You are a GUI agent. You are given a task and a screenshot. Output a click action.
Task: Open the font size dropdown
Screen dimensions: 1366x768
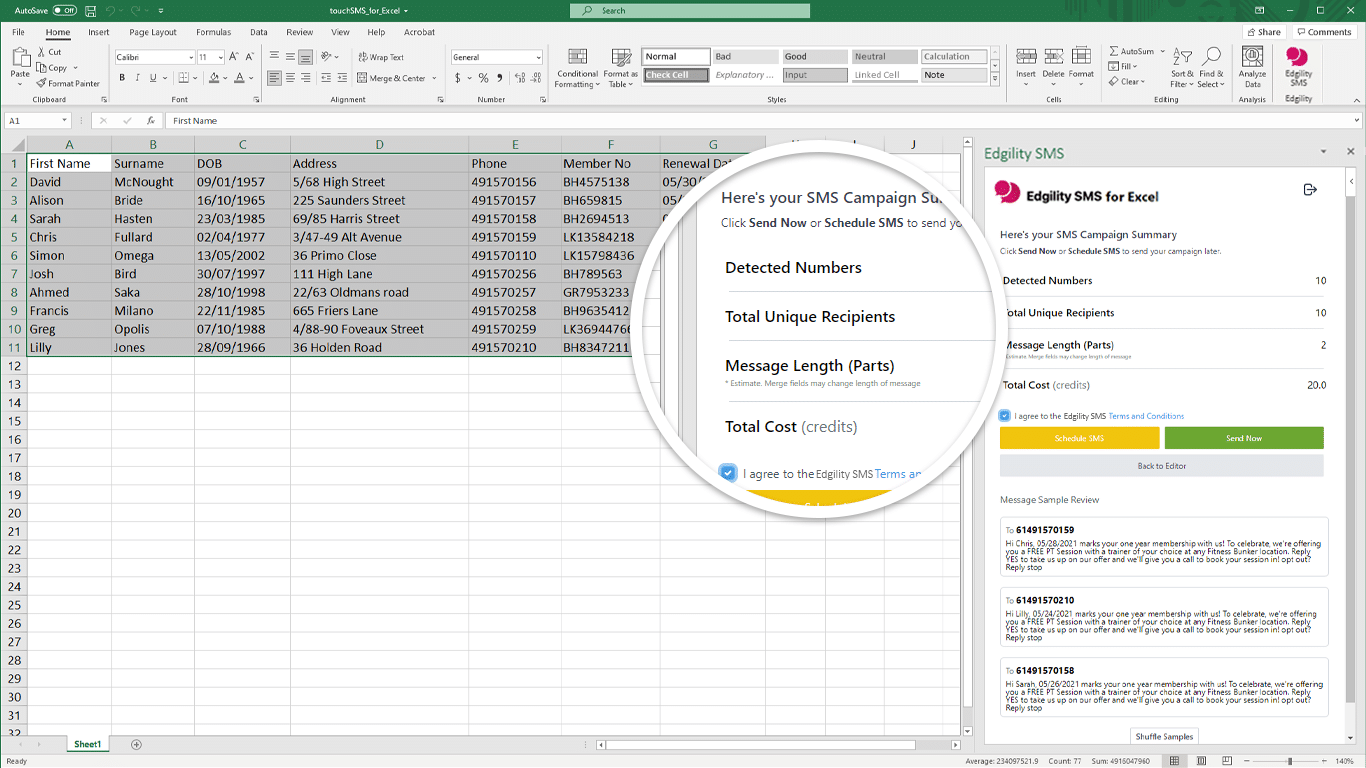coord(219,57)
